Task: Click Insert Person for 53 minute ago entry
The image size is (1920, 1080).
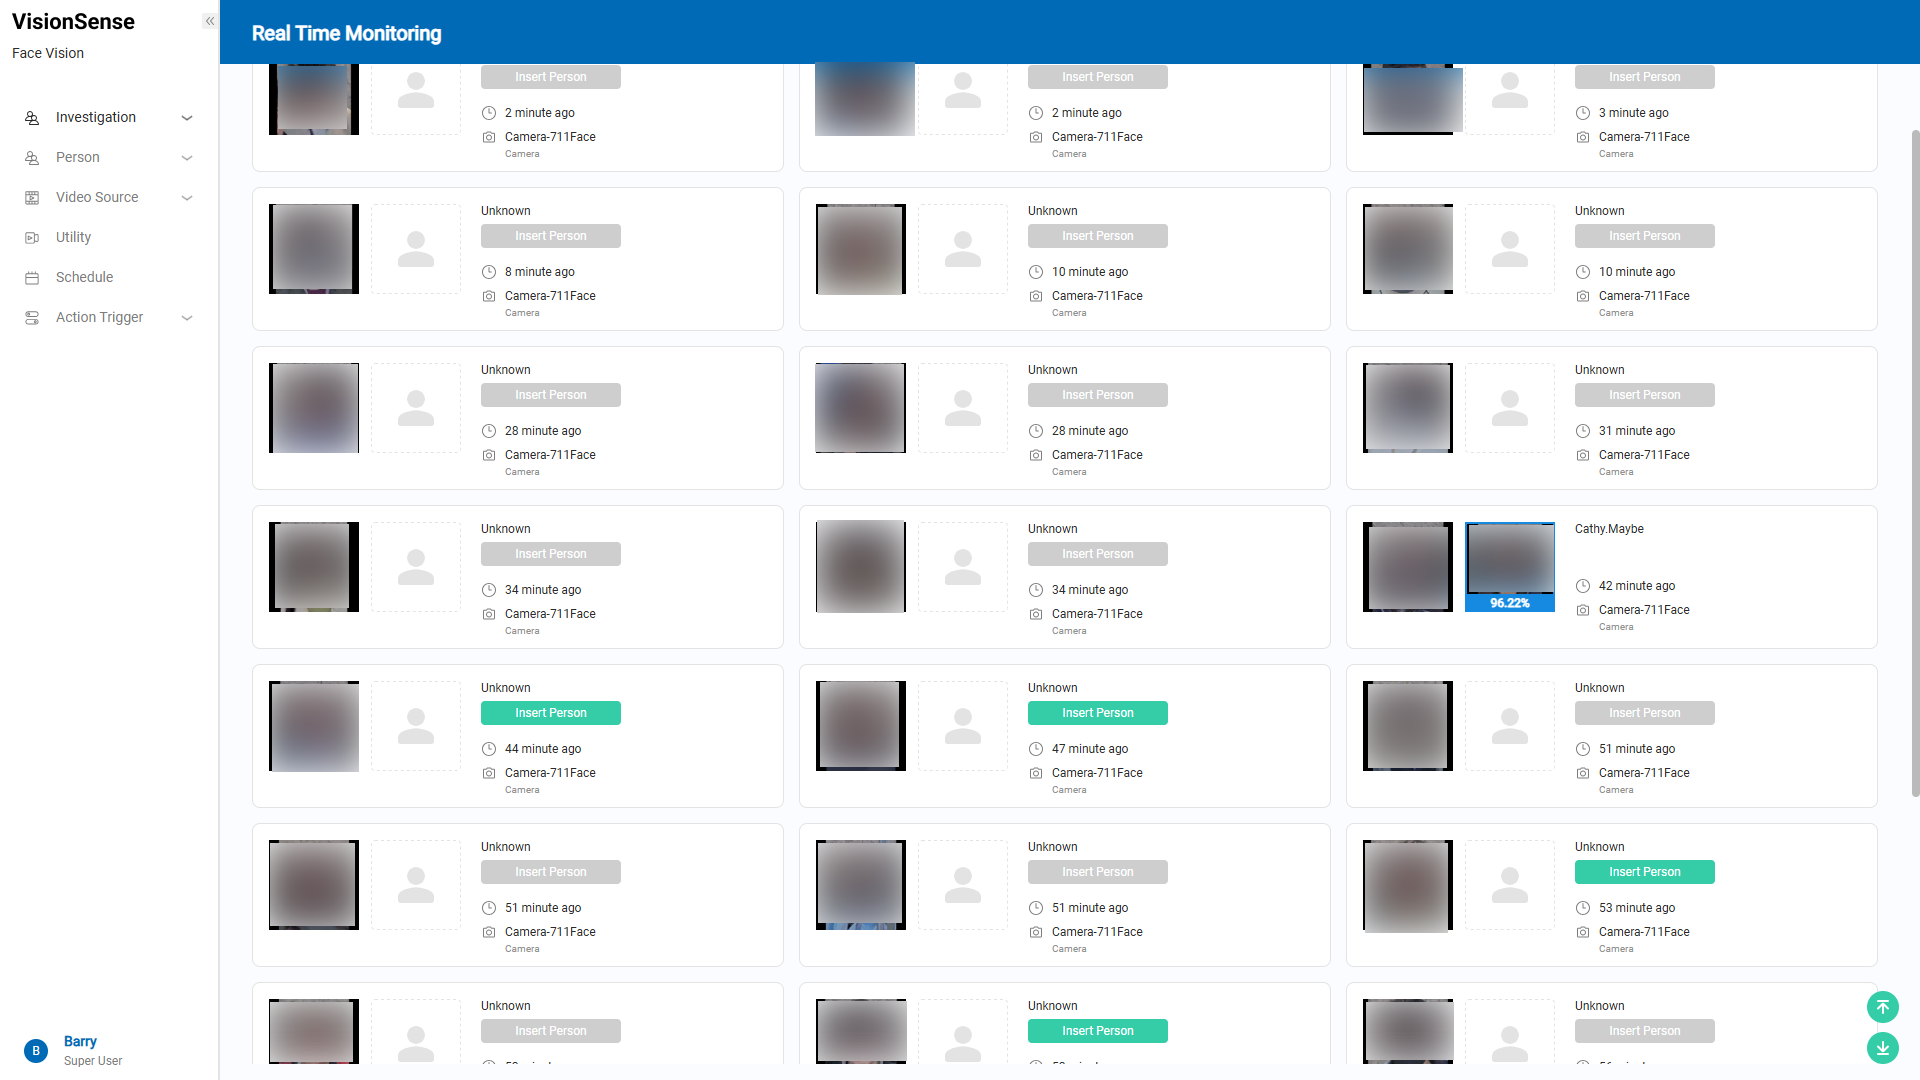Action: 1644,872
